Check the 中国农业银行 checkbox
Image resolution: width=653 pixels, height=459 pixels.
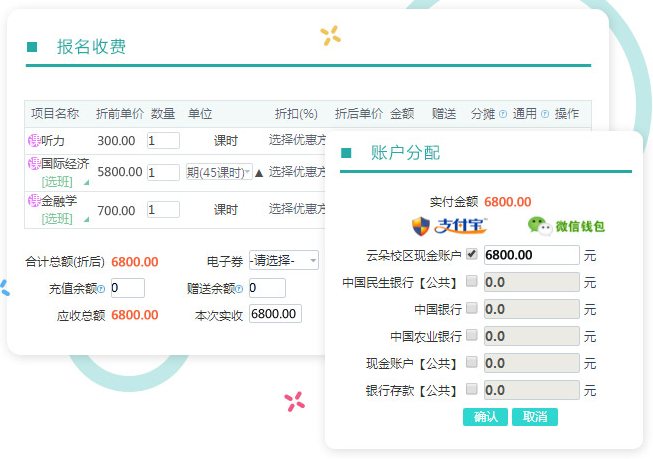pyautogui.click(x=471, y=335)
